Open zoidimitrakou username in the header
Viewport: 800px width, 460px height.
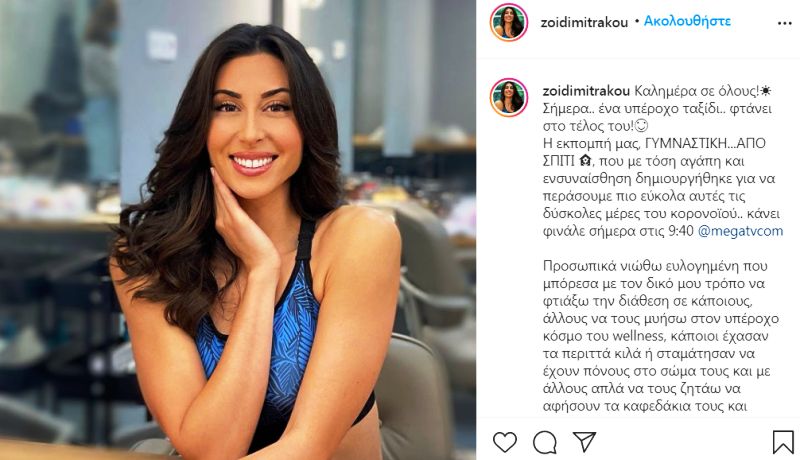[584, 22]
